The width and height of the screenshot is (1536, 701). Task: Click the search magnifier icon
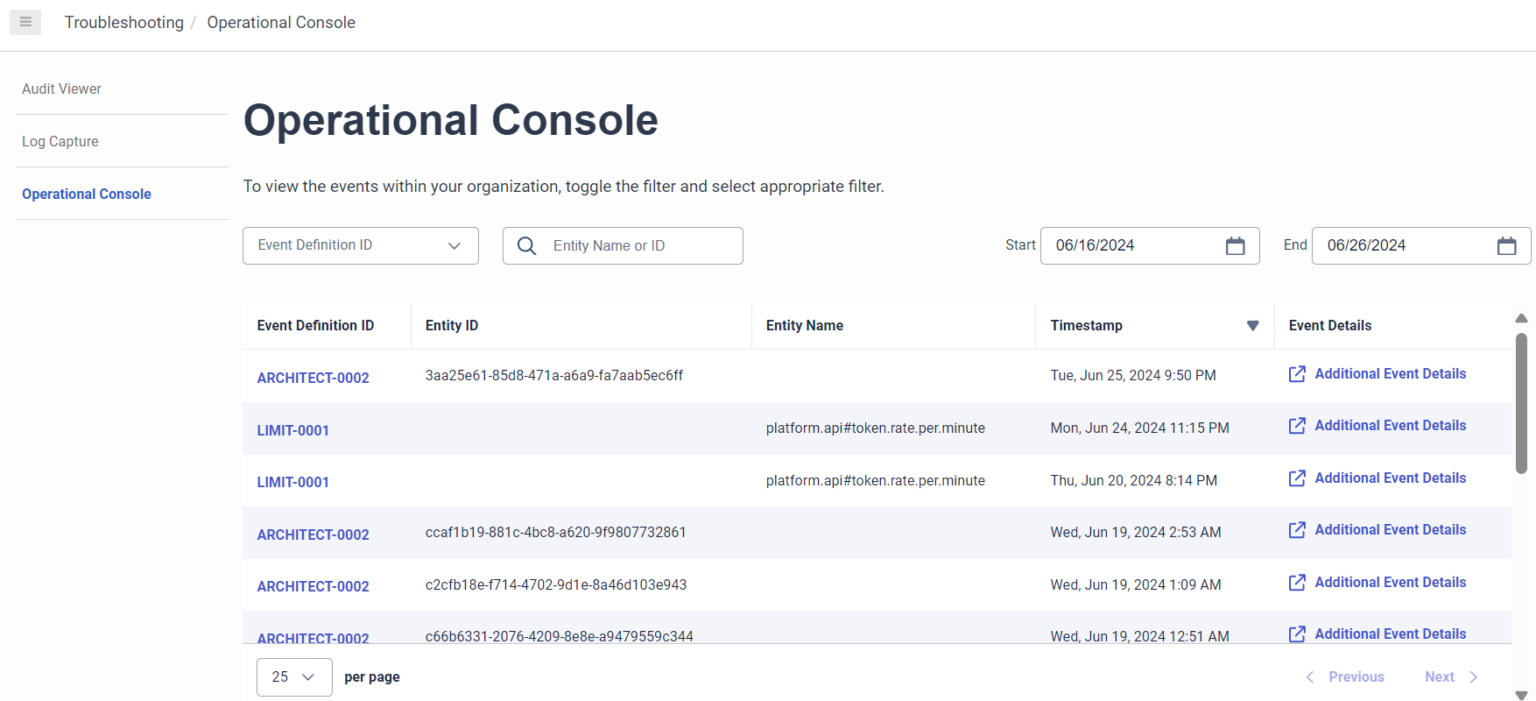pos(527,245)
